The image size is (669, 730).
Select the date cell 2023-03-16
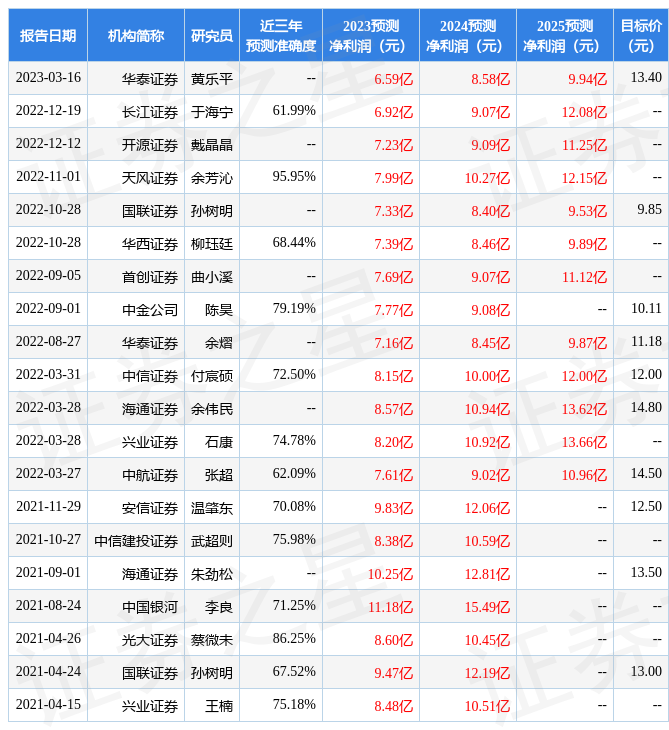pos(48,77)
